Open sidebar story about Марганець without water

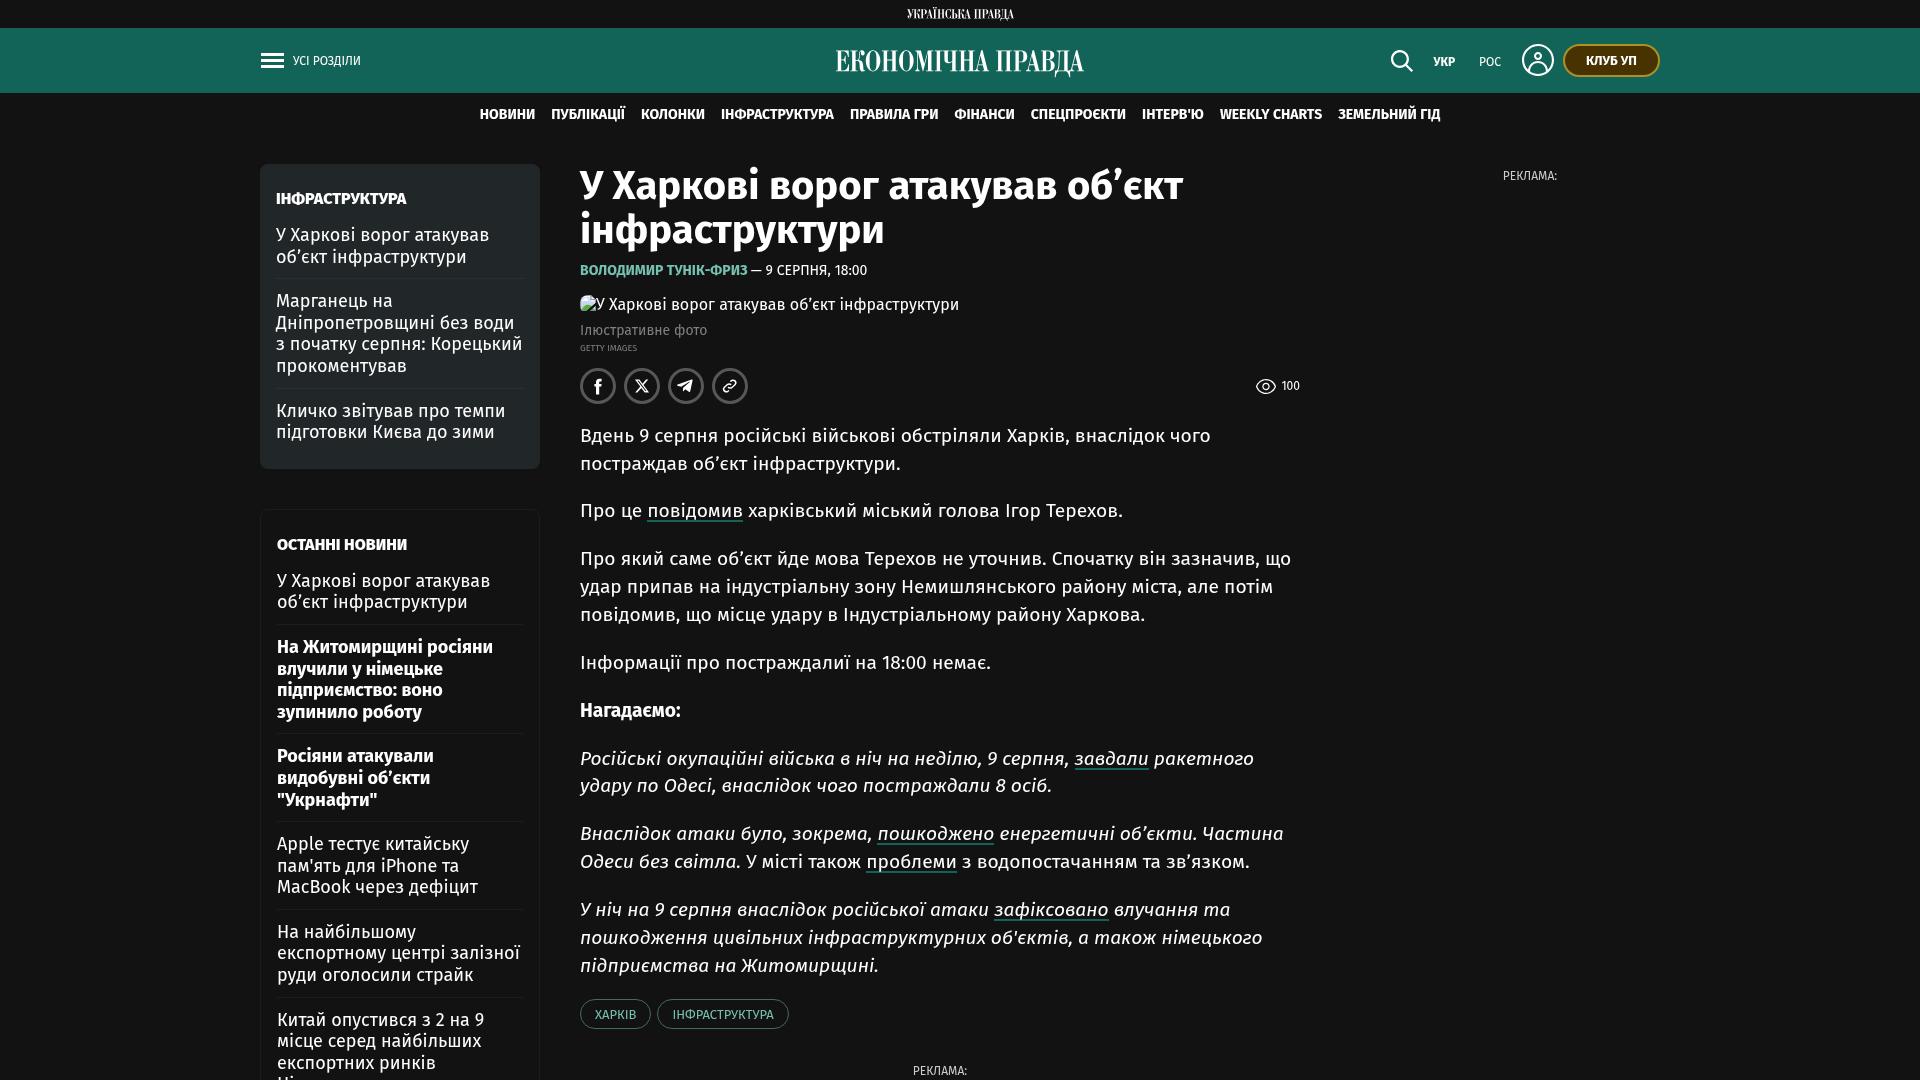tap(399, 334)
